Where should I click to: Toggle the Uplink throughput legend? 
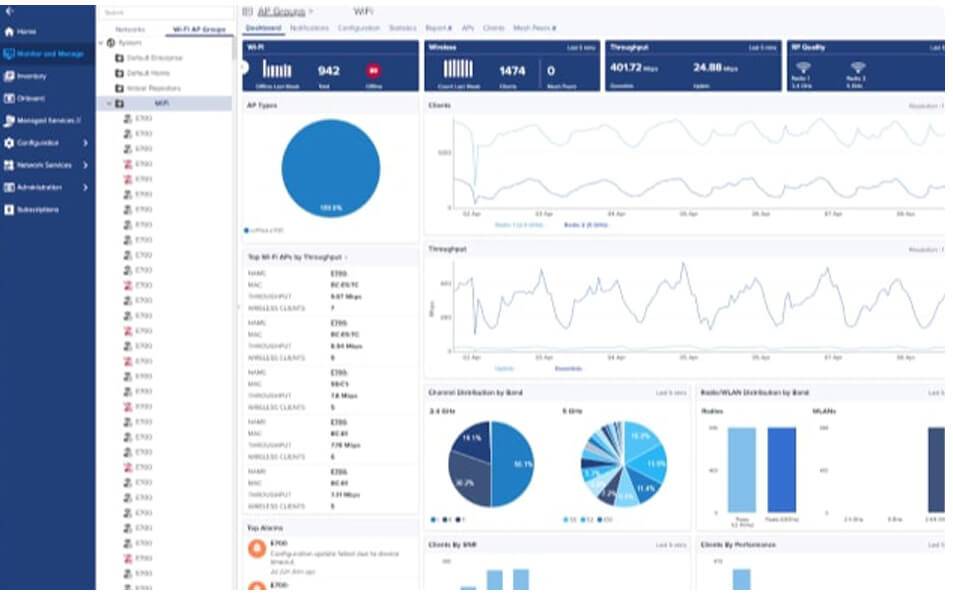[x=504, y=368]
